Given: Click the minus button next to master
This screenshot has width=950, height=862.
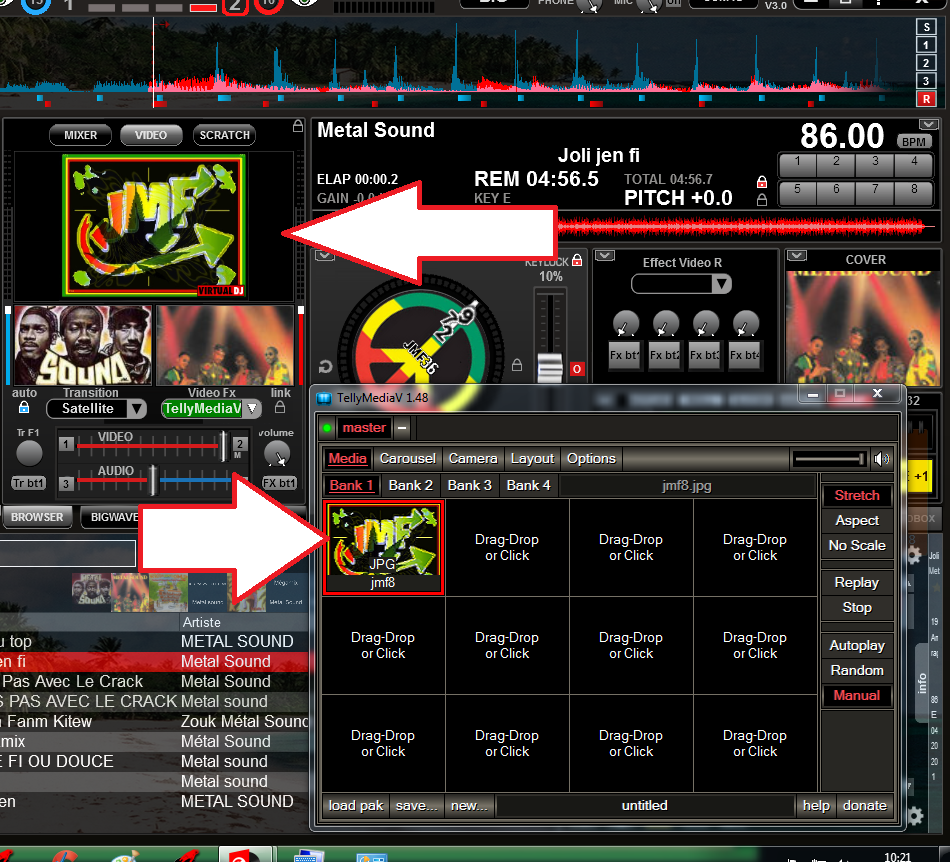Looking at the screenshot, I should (401, 428).
